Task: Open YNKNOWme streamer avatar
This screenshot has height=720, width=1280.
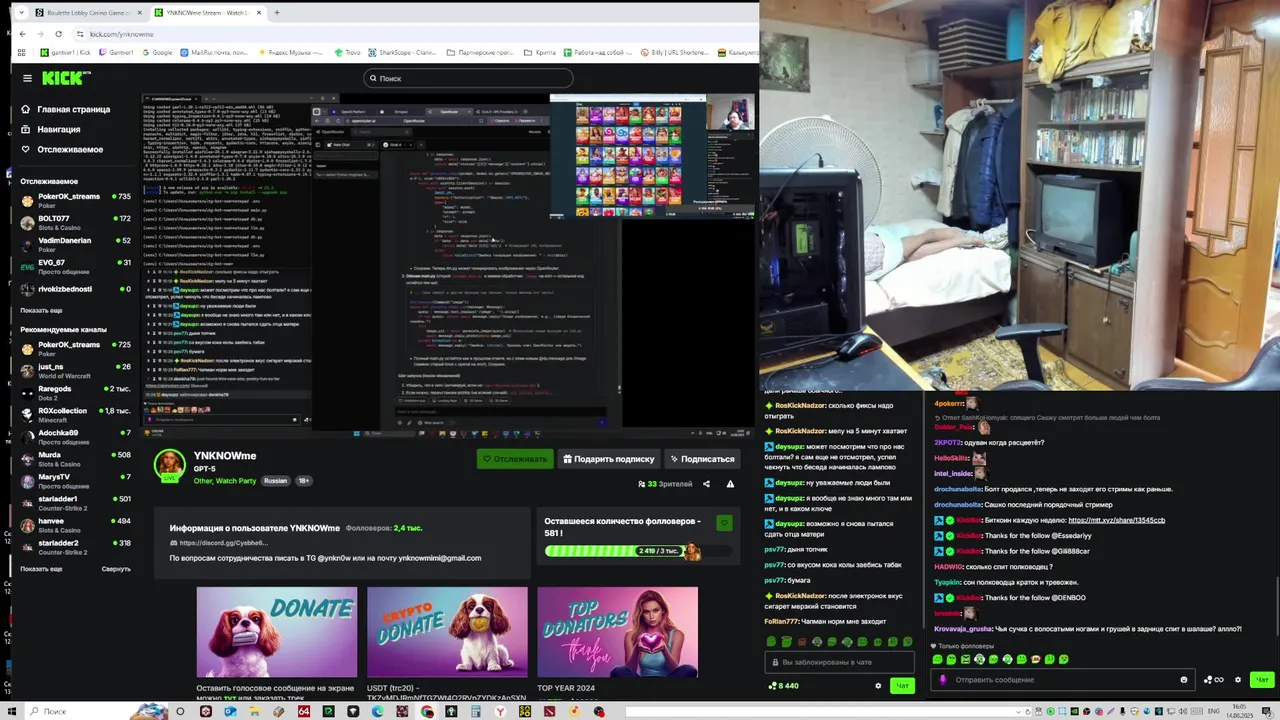Action: pos(169,464)
